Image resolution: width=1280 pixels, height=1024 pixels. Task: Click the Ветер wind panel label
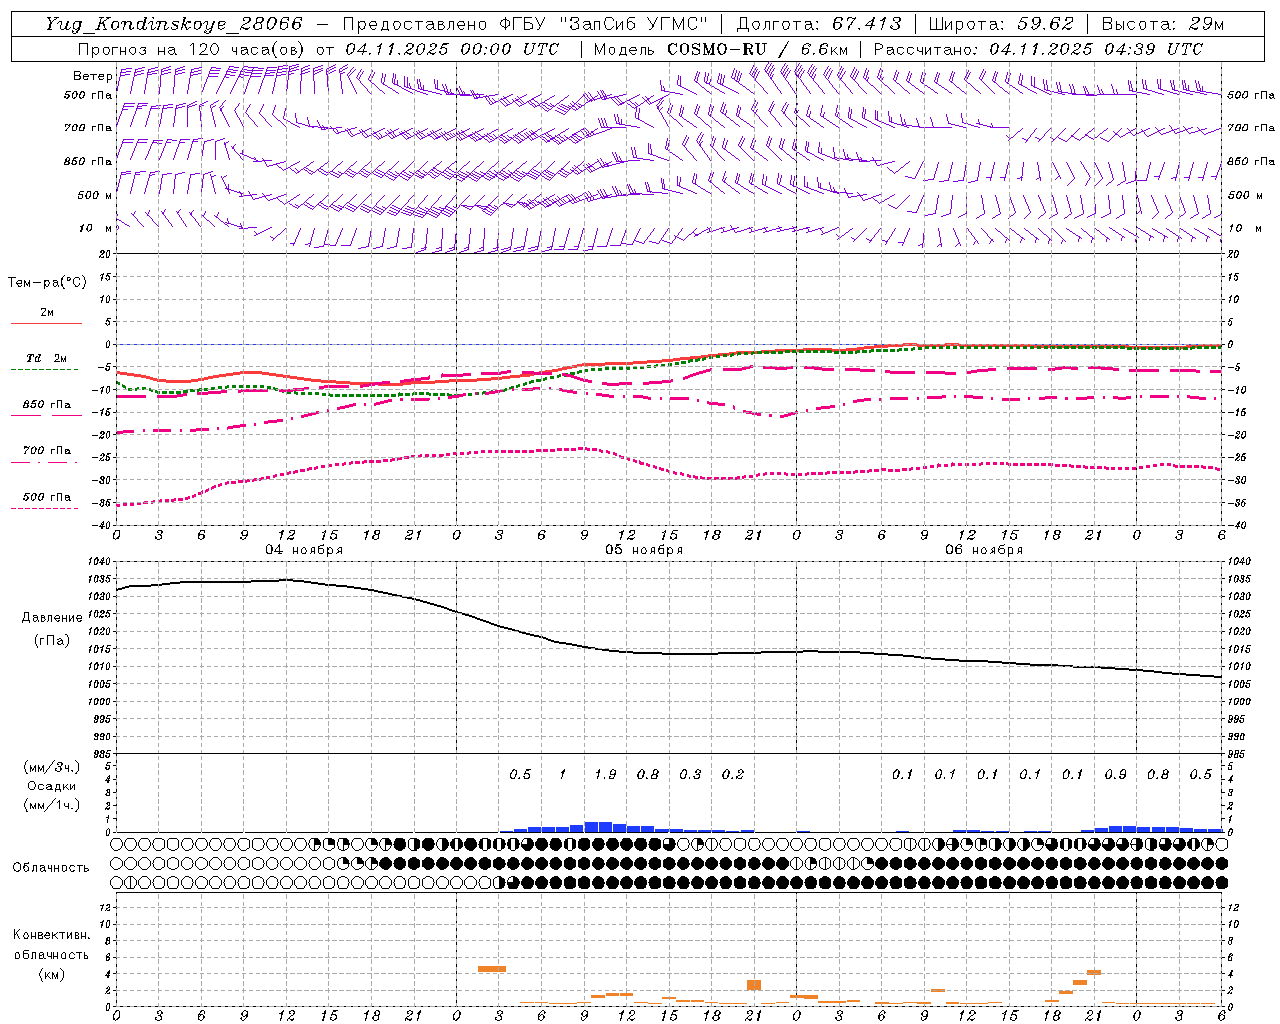pyautogui.click(x=92, y=76)
